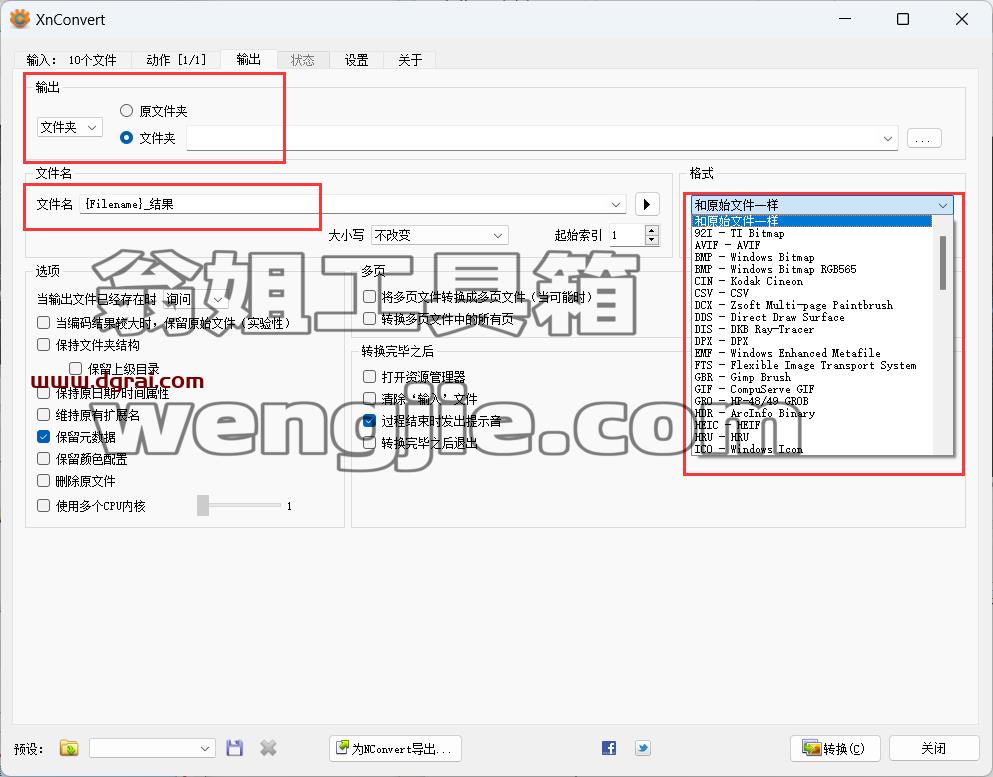Choose CSV - CSV format
Viewport: 993px width, 777px height.
(812, 293)
